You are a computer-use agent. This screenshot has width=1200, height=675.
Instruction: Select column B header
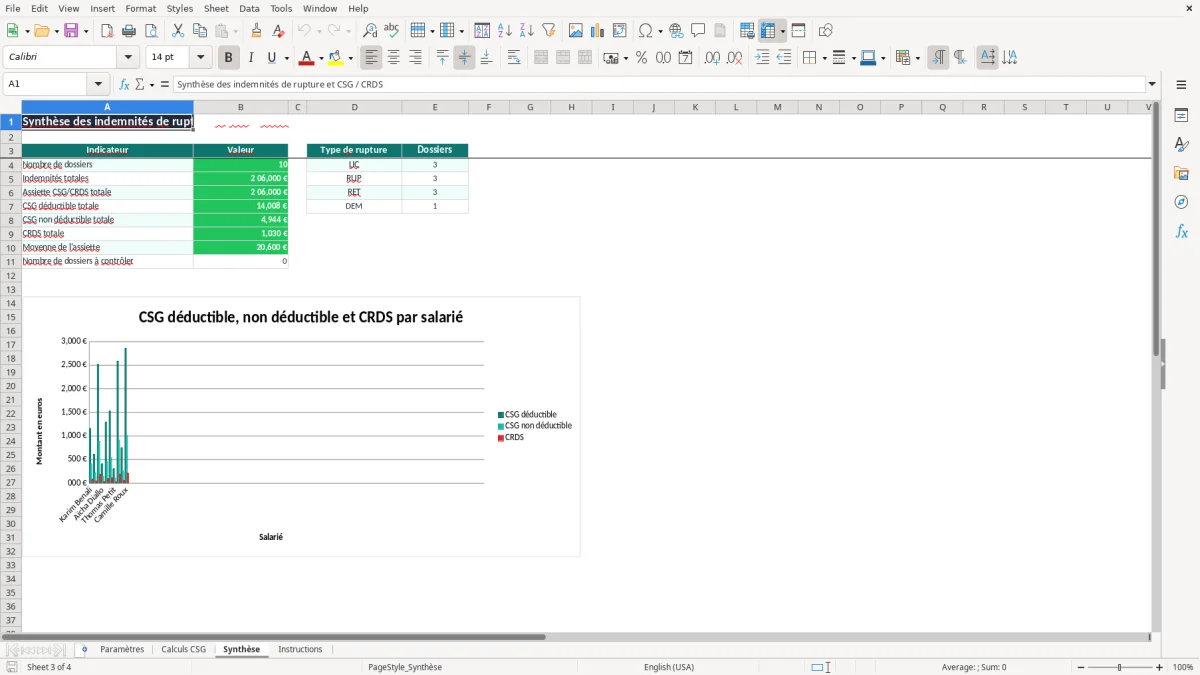[240, 107]
